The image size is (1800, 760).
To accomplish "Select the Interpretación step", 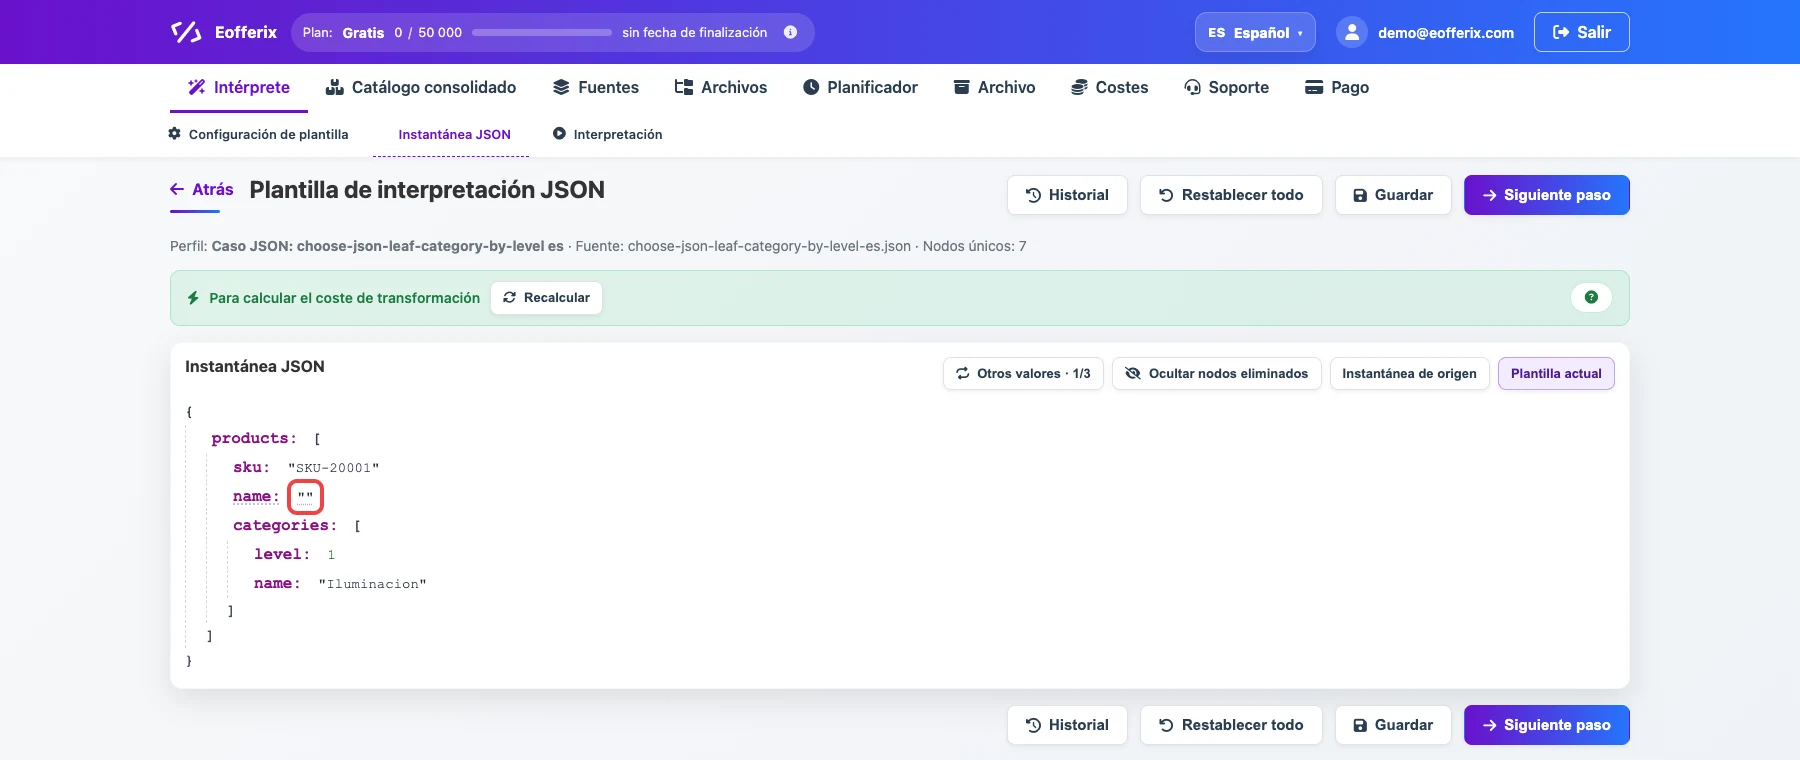I will tap(608, 134).
